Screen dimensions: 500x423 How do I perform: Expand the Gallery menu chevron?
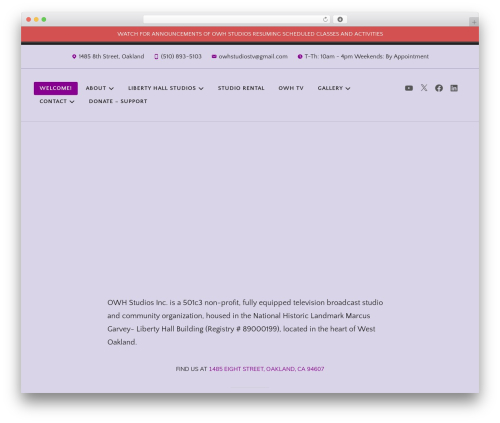tap(348, 88)
